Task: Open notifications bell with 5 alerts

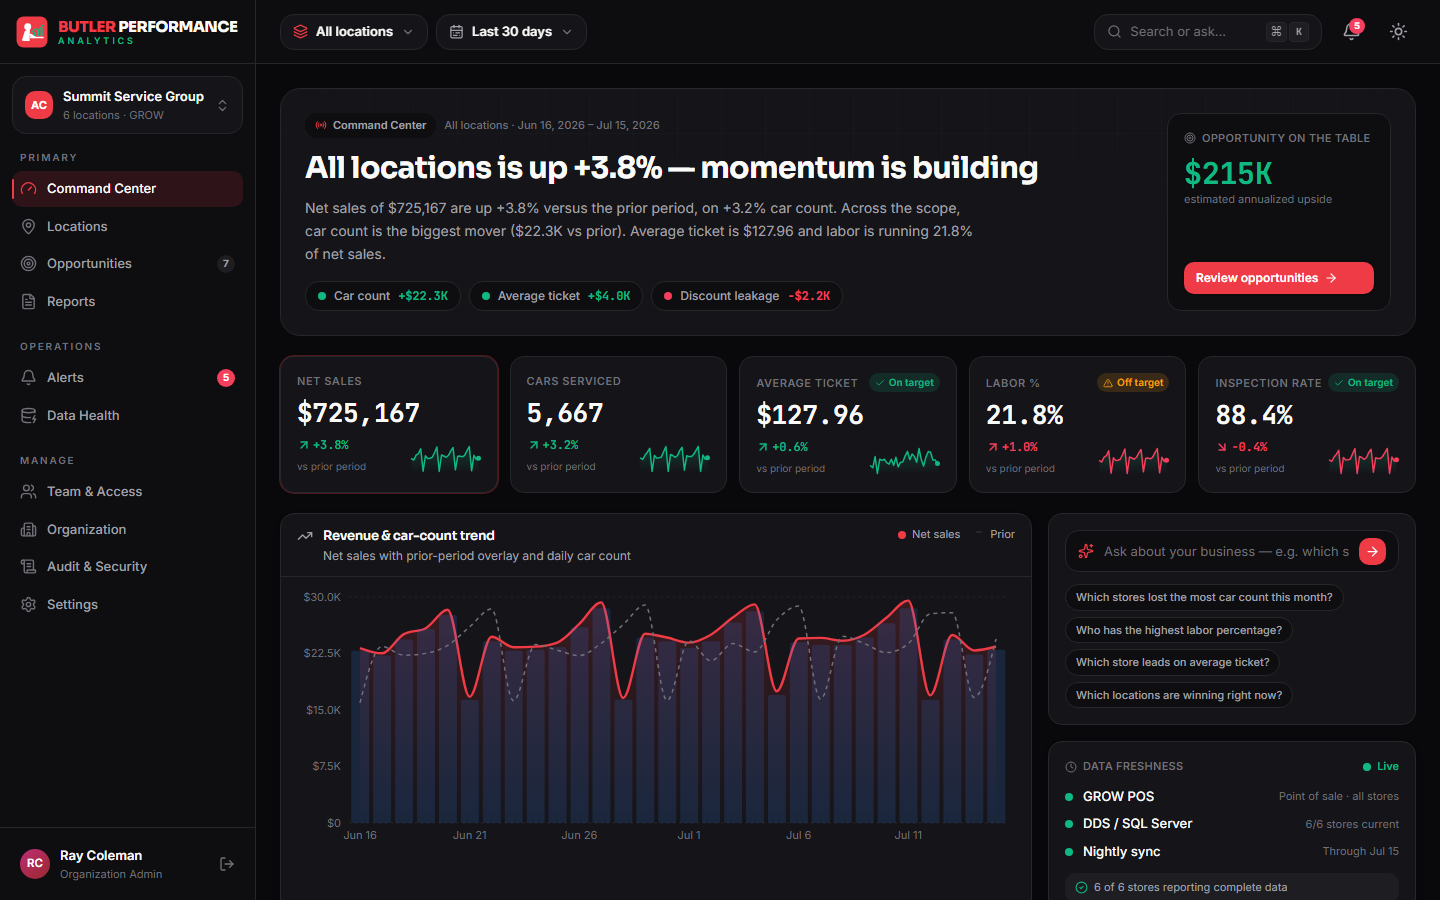Action: (x=1351, y=31)
